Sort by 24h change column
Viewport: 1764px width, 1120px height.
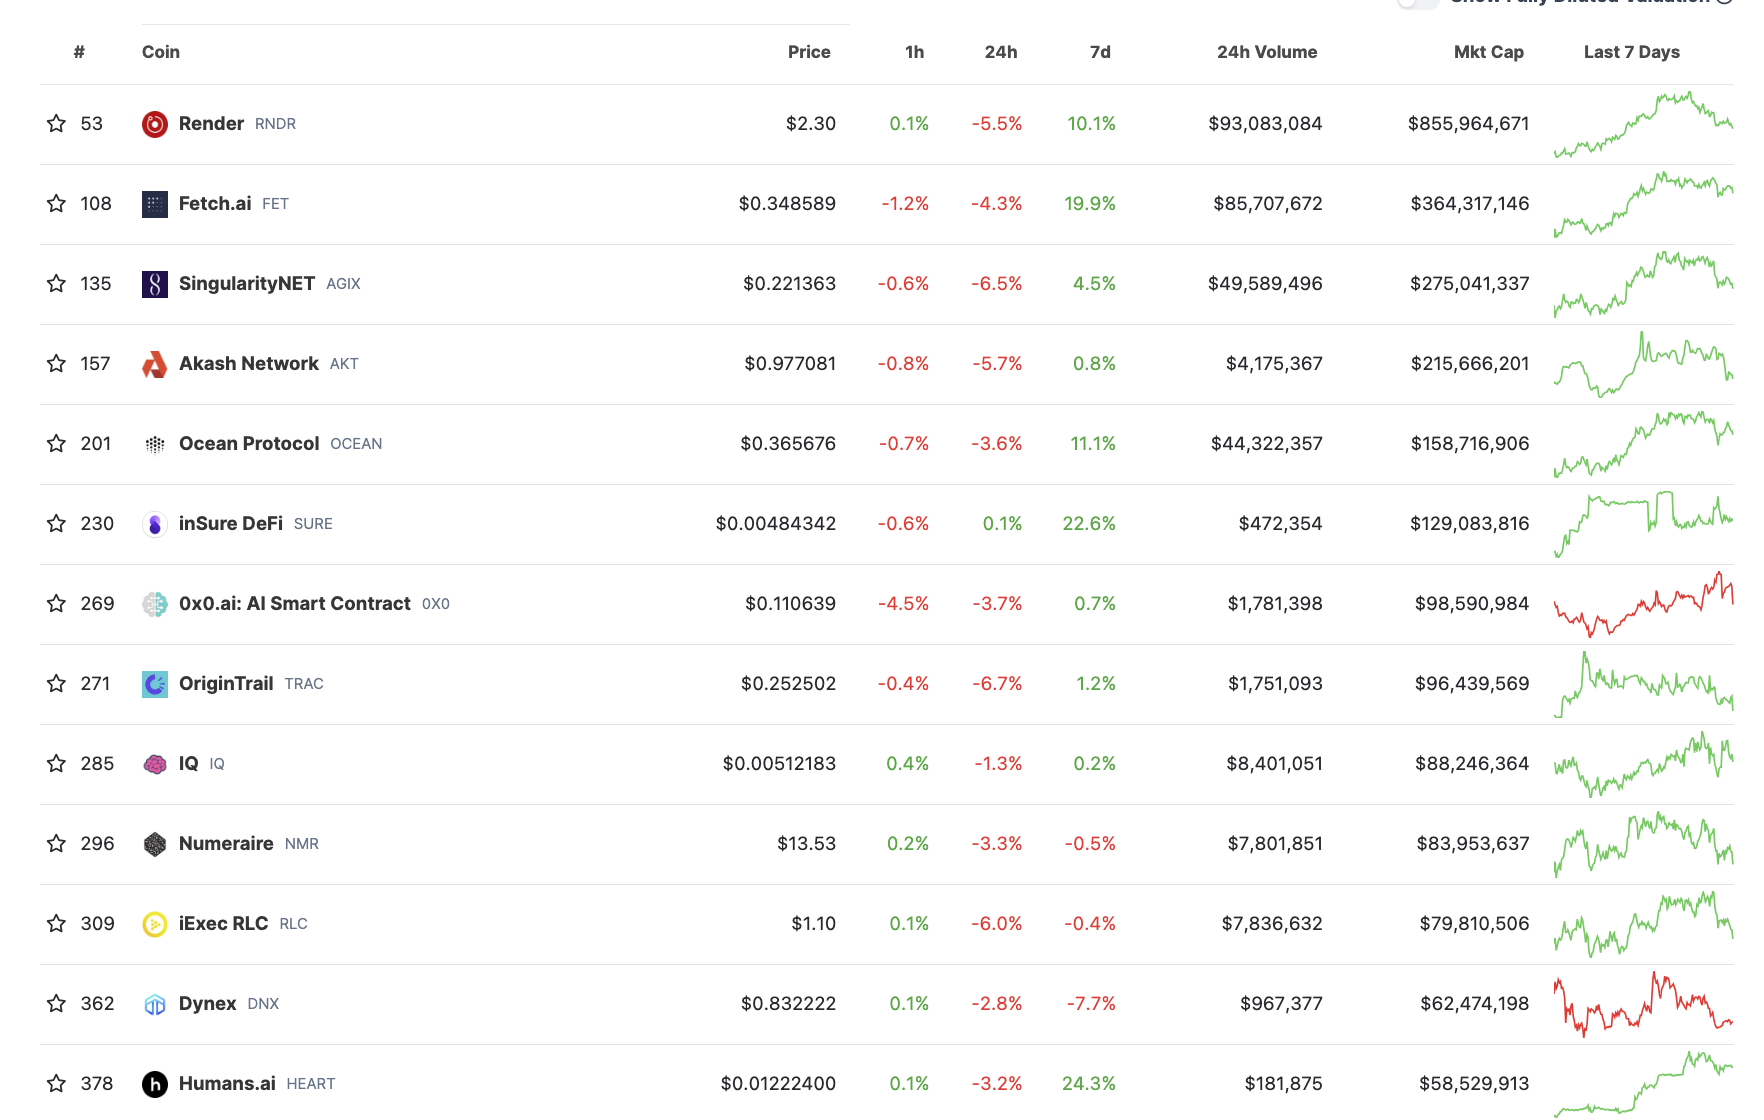click(1001, 52)
